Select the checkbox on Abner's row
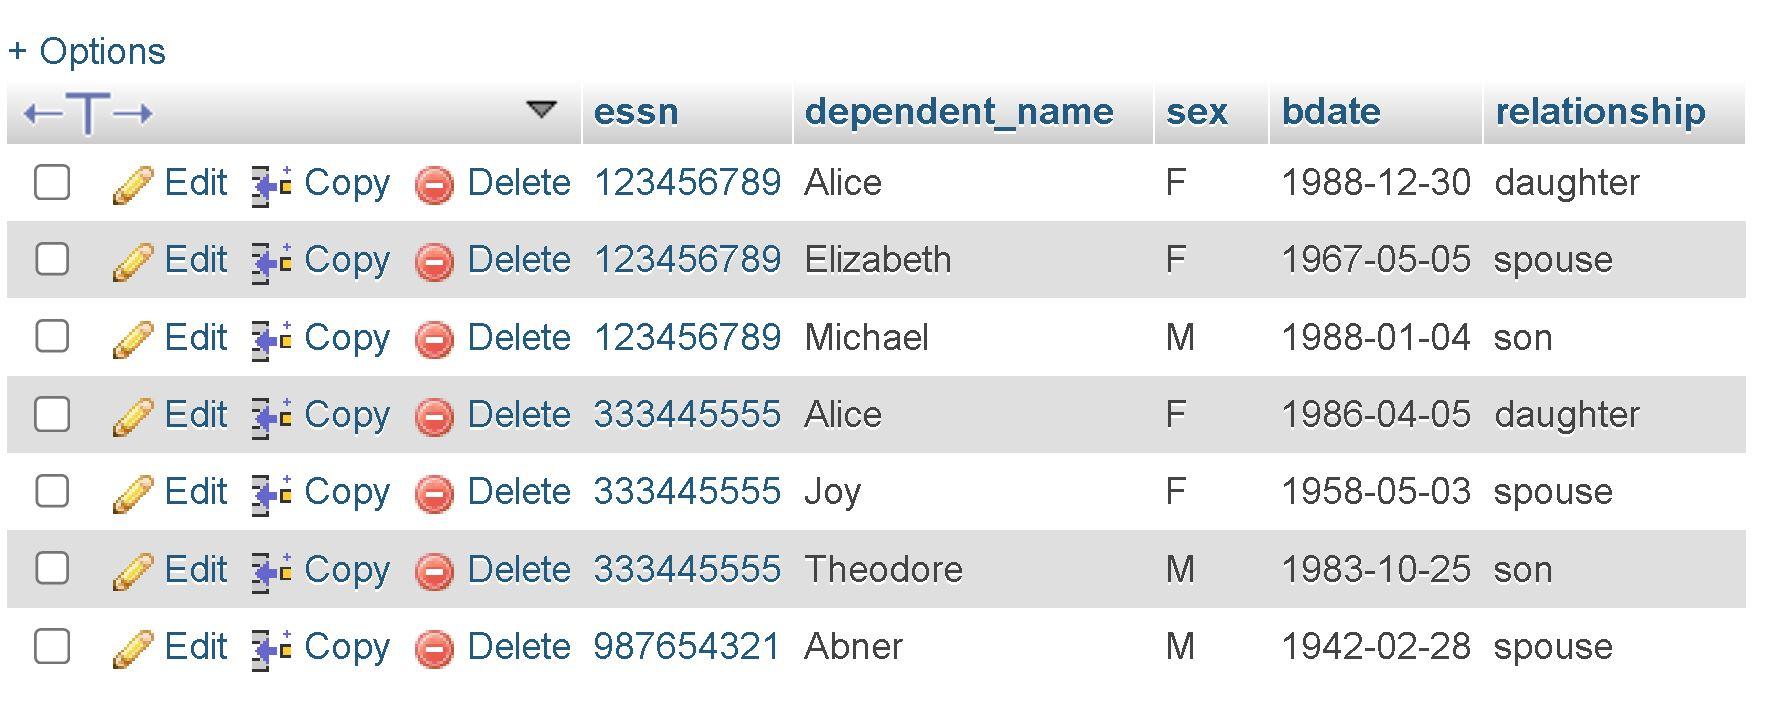The width and height of the screenshot is (1776, 712). click(x=51, y=647)
